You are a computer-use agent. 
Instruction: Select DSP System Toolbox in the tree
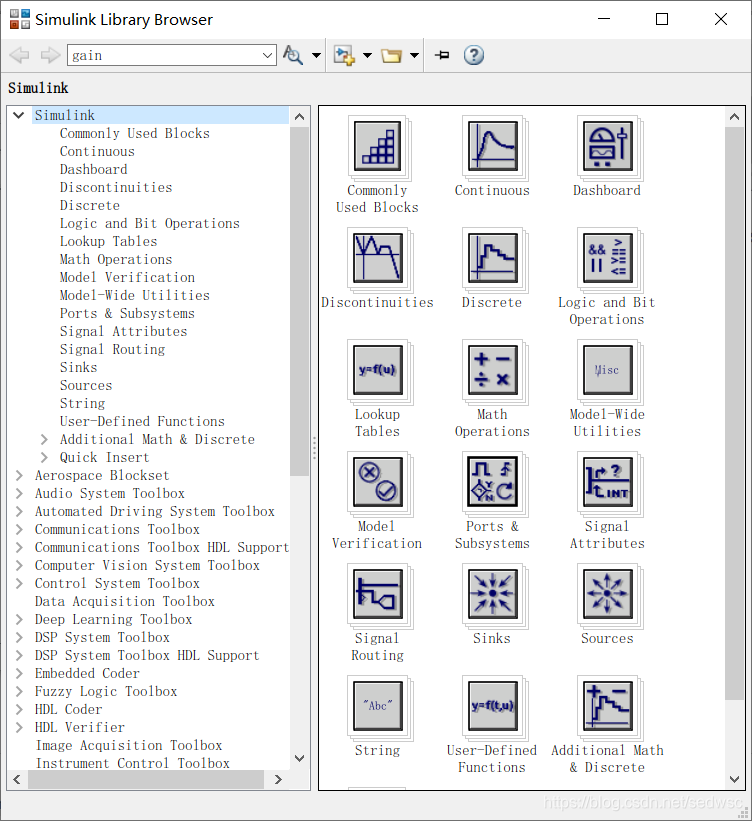[x=102, y=637]
